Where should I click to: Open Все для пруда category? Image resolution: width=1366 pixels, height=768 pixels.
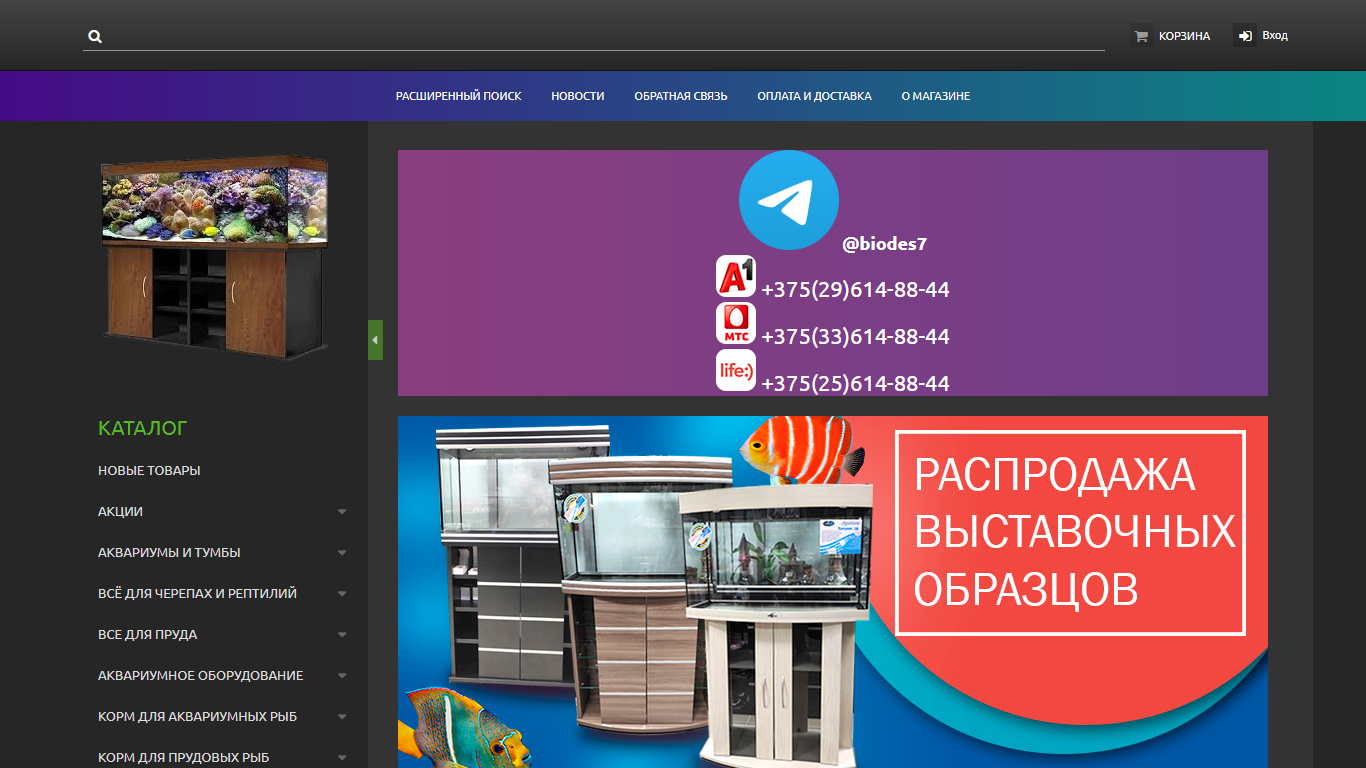(147, 634)
